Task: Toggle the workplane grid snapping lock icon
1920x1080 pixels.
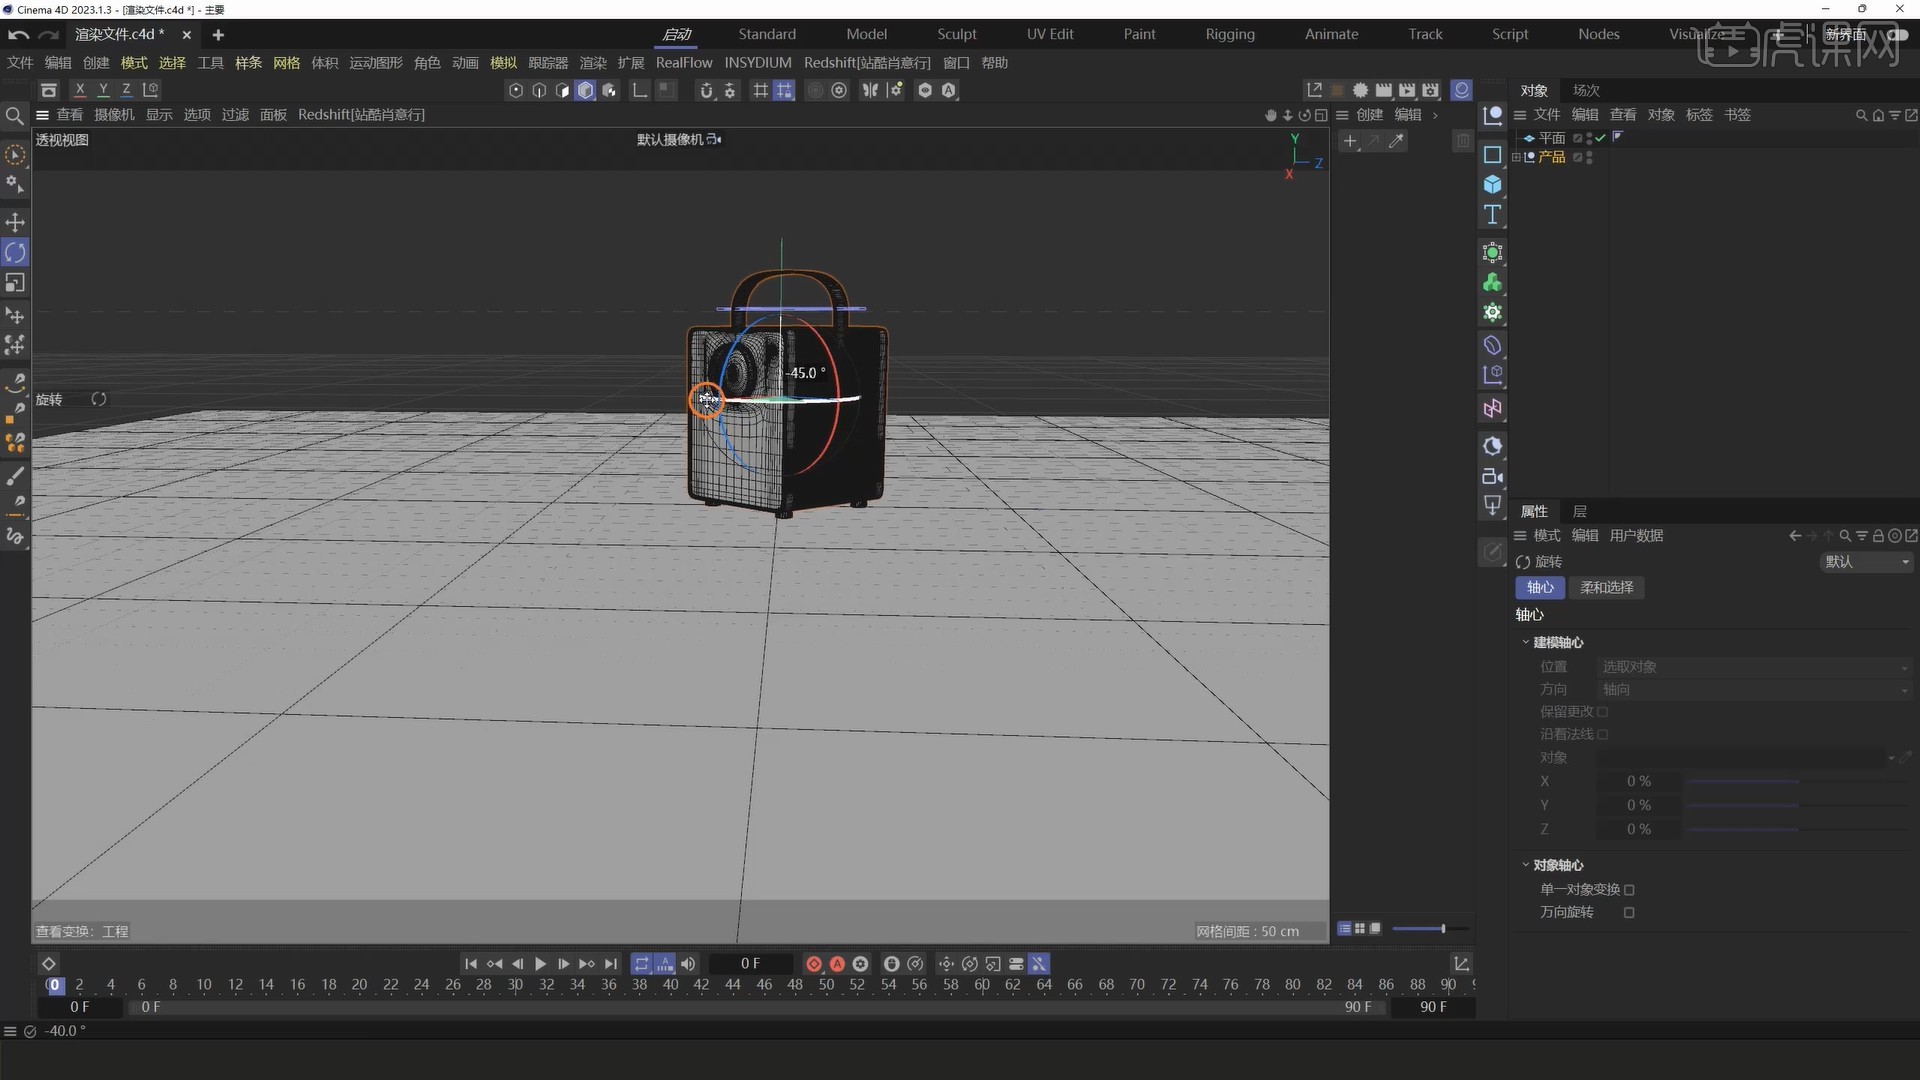Action: tap(784, 90)
